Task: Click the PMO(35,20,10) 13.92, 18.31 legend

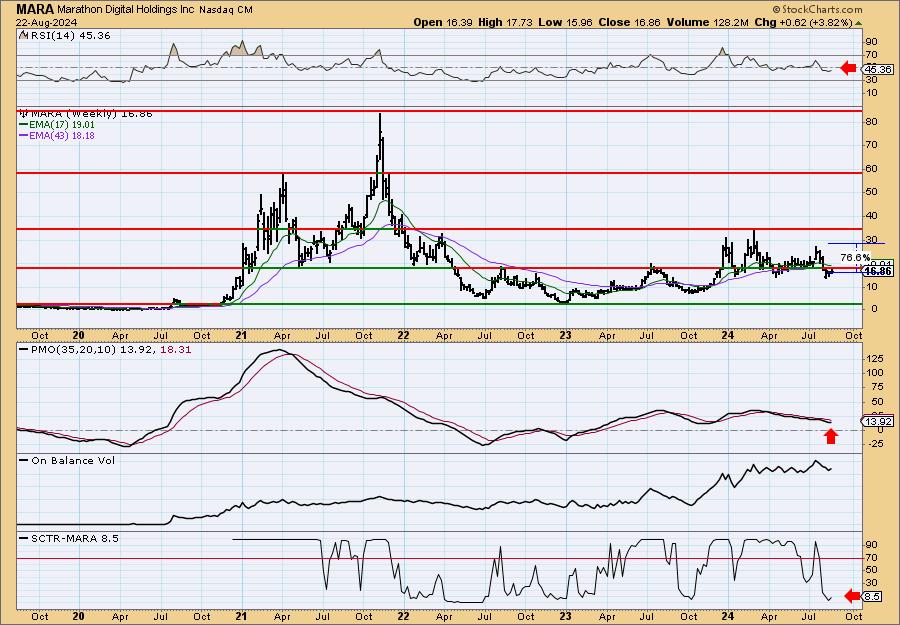Action: [110, 350]
